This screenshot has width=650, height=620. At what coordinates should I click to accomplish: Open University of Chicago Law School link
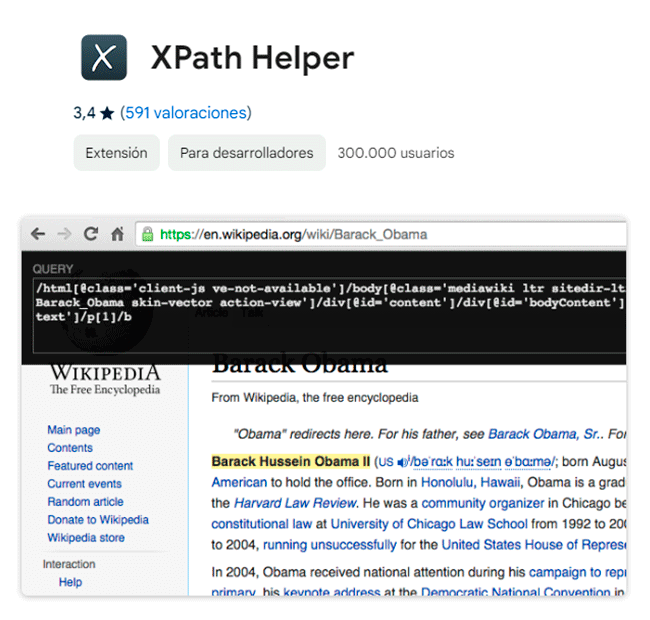coord(429,524)
